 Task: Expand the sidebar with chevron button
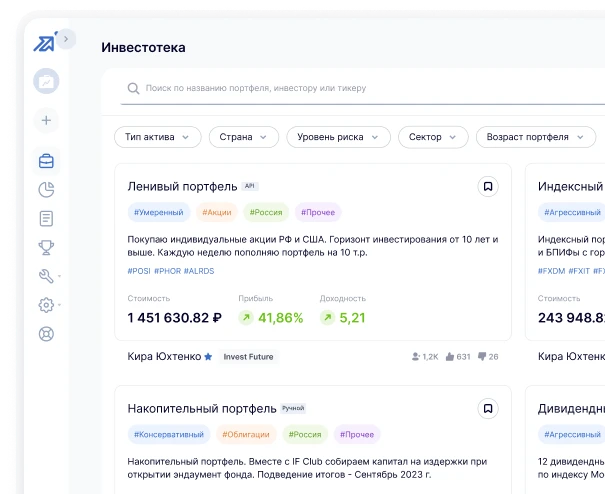(66, 39)
